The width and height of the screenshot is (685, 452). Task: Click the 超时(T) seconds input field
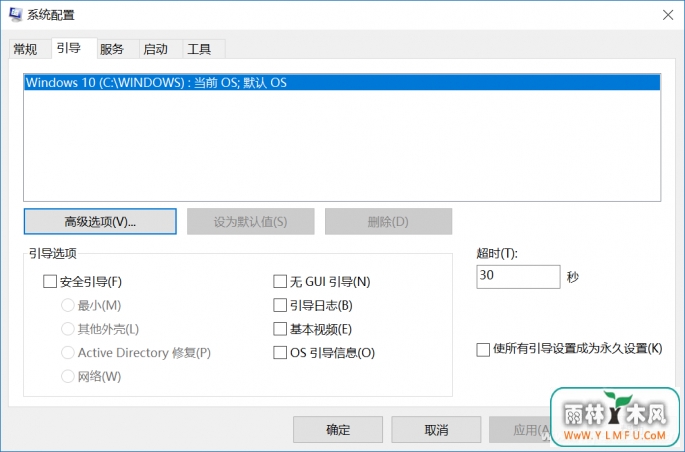pos(518,276)
